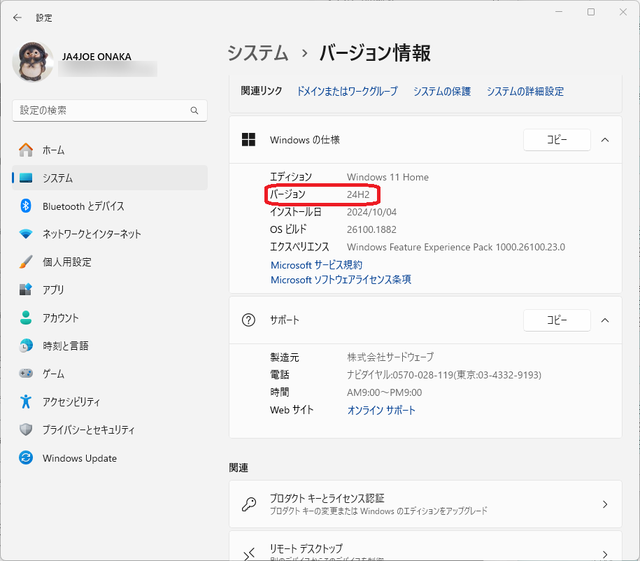Open the ドメインまたはワークグループ link
The image size is (640, 561).
point(347,91)
